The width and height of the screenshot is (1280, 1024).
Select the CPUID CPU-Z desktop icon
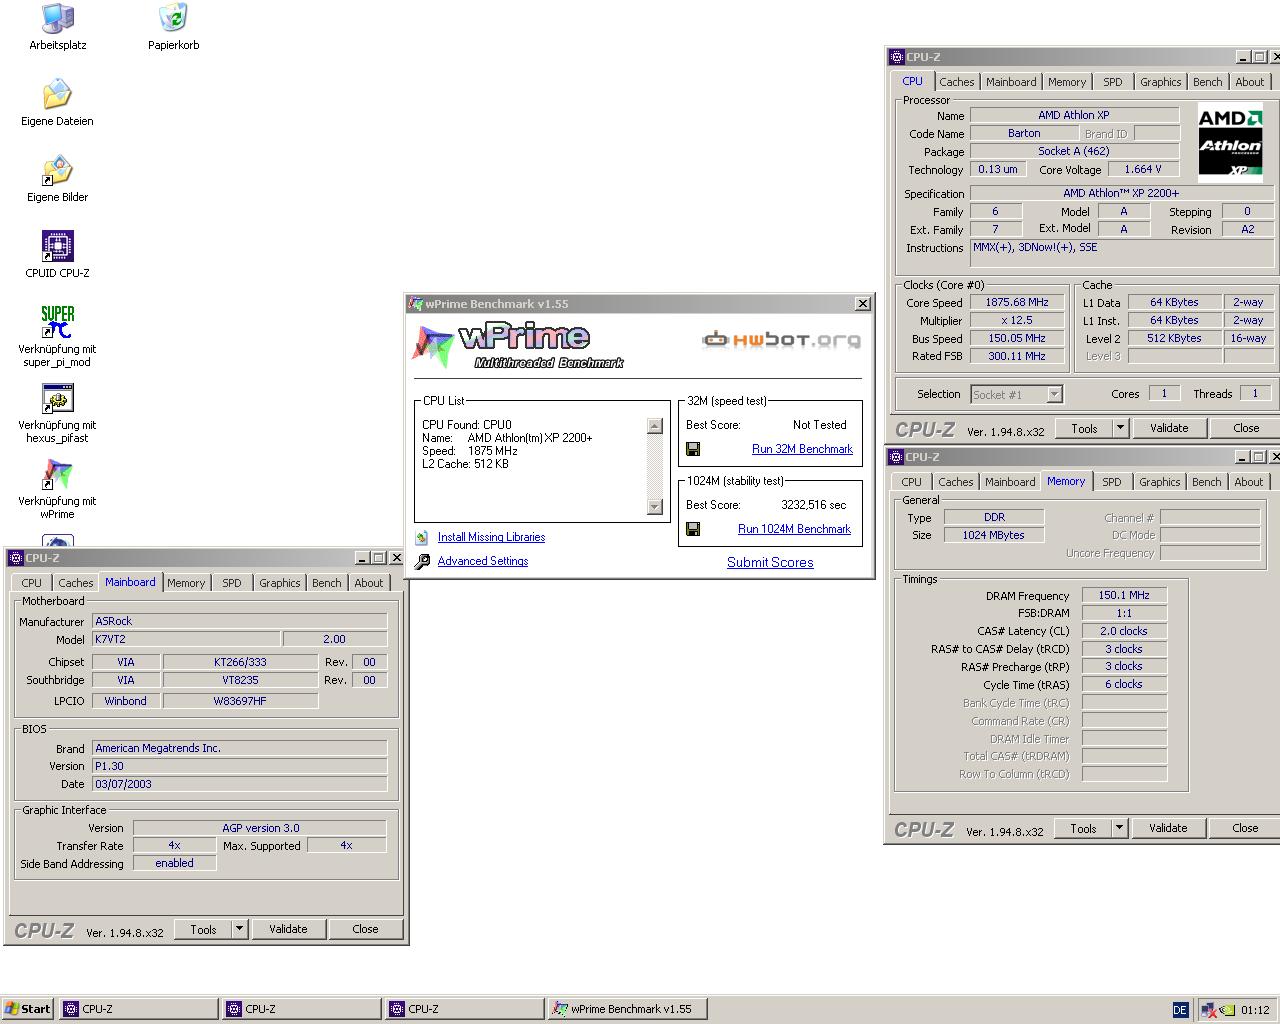pyautogui.click(x=58, y=246)
